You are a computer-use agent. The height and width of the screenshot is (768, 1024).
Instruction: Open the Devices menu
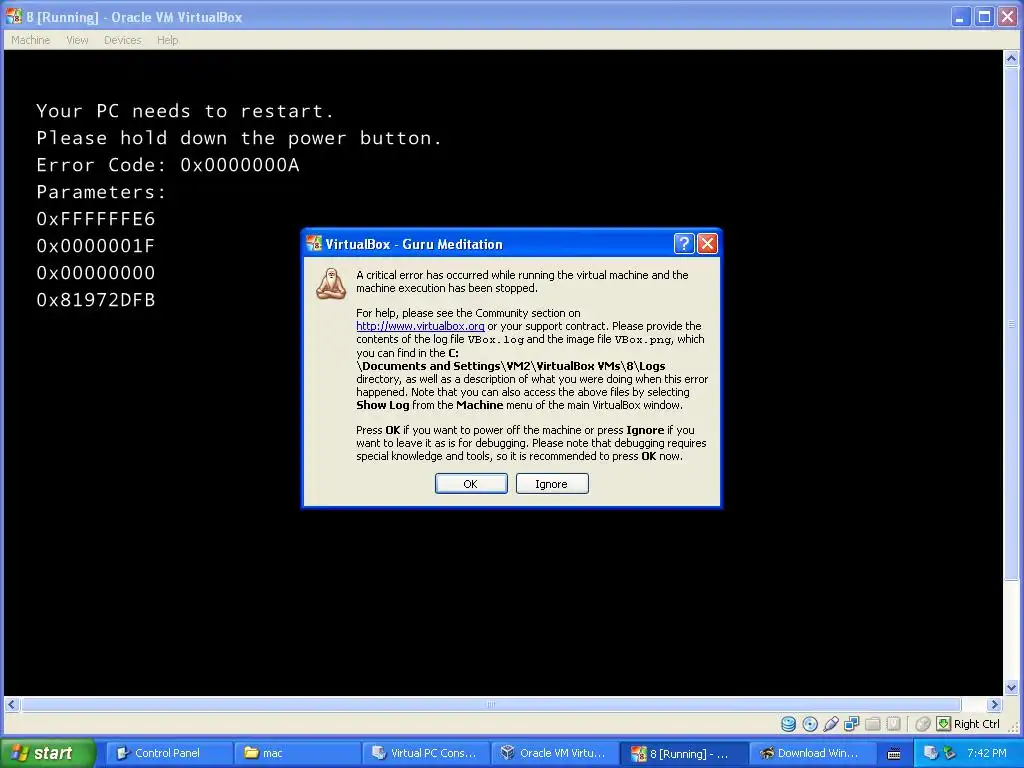coord(122,40)
